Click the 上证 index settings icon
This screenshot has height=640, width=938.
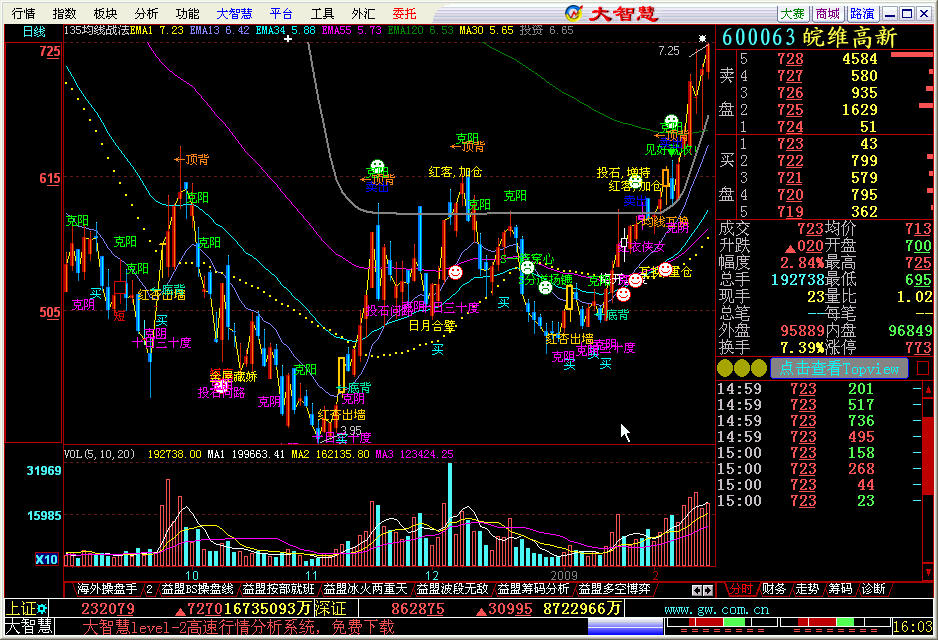point(42,609)
